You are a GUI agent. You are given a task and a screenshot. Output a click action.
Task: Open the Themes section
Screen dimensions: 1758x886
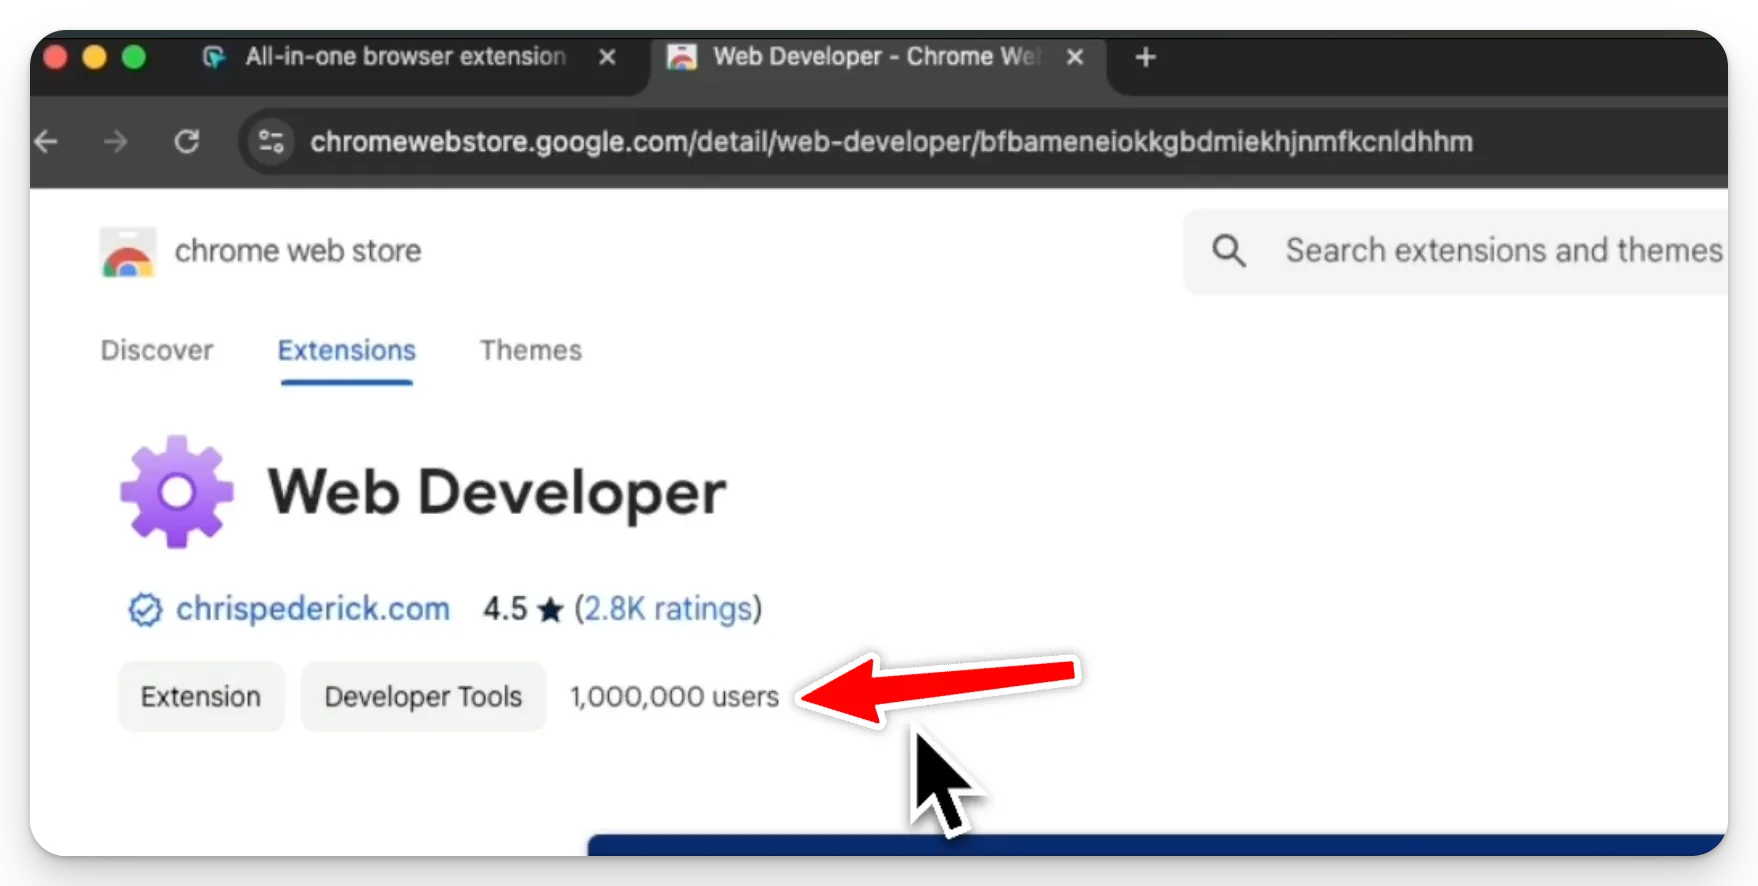(531, 350)
